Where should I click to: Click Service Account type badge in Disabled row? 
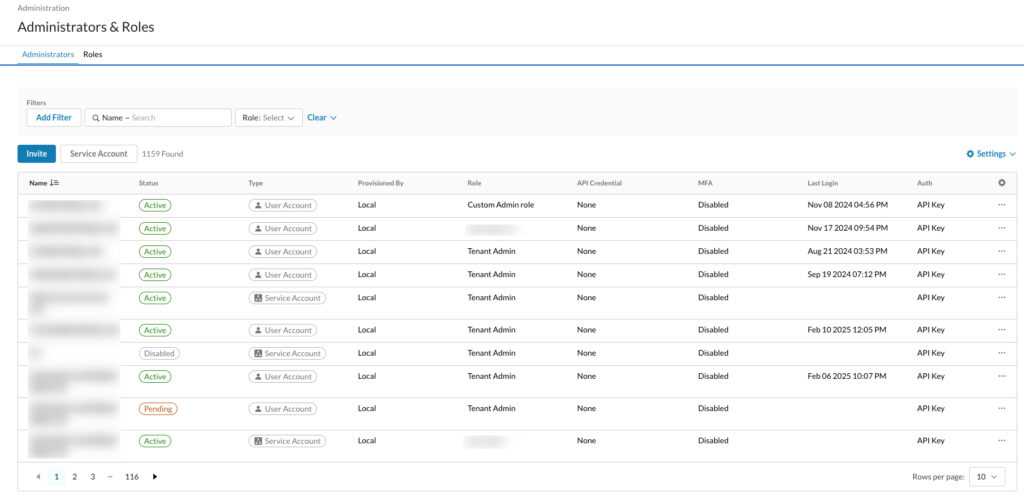coord(287,353)
